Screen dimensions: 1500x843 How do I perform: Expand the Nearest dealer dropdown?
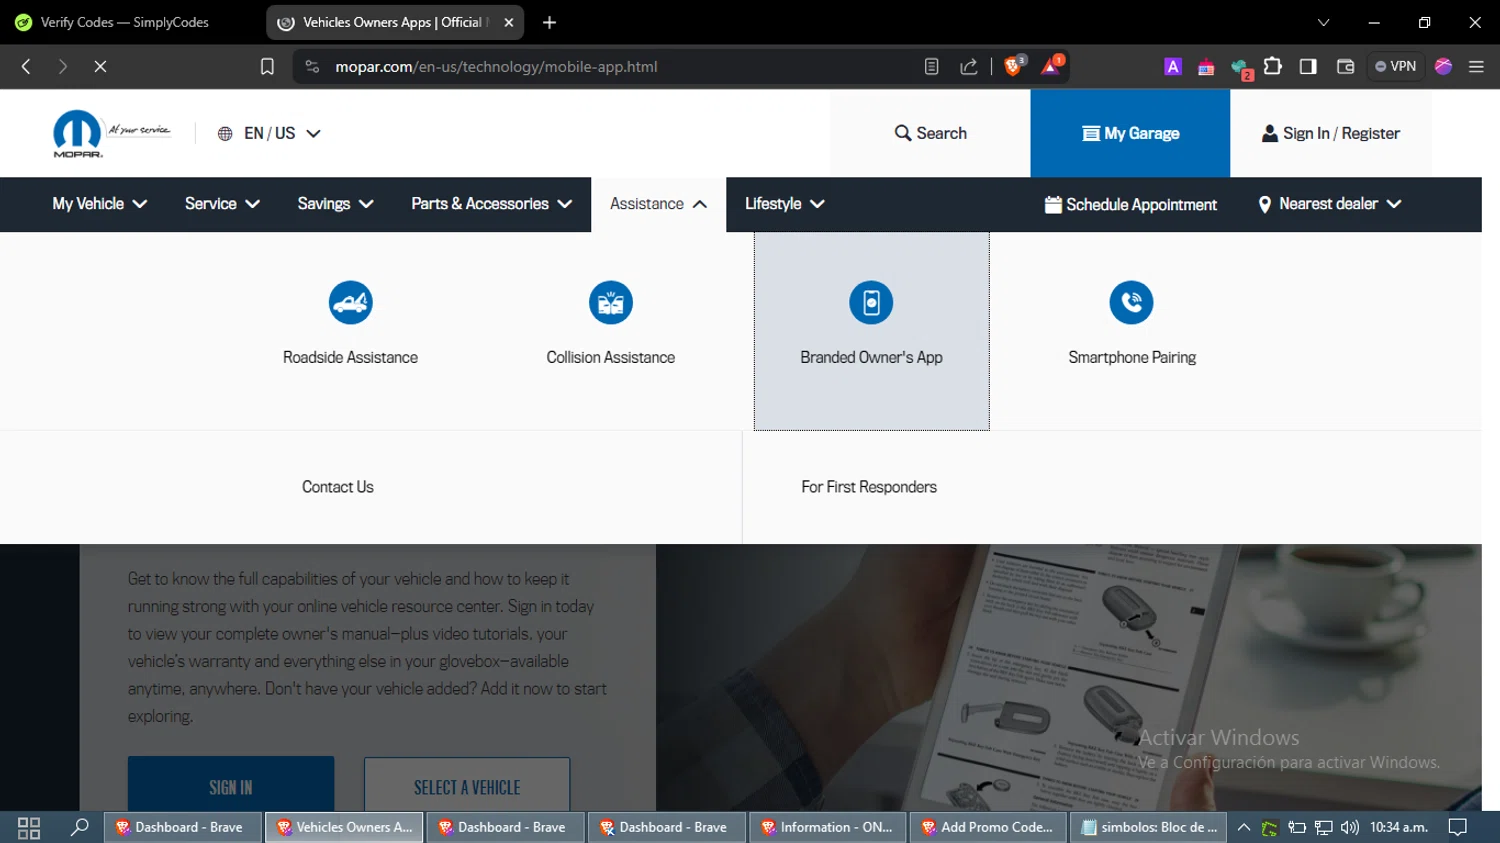(x=1329, y=204)
